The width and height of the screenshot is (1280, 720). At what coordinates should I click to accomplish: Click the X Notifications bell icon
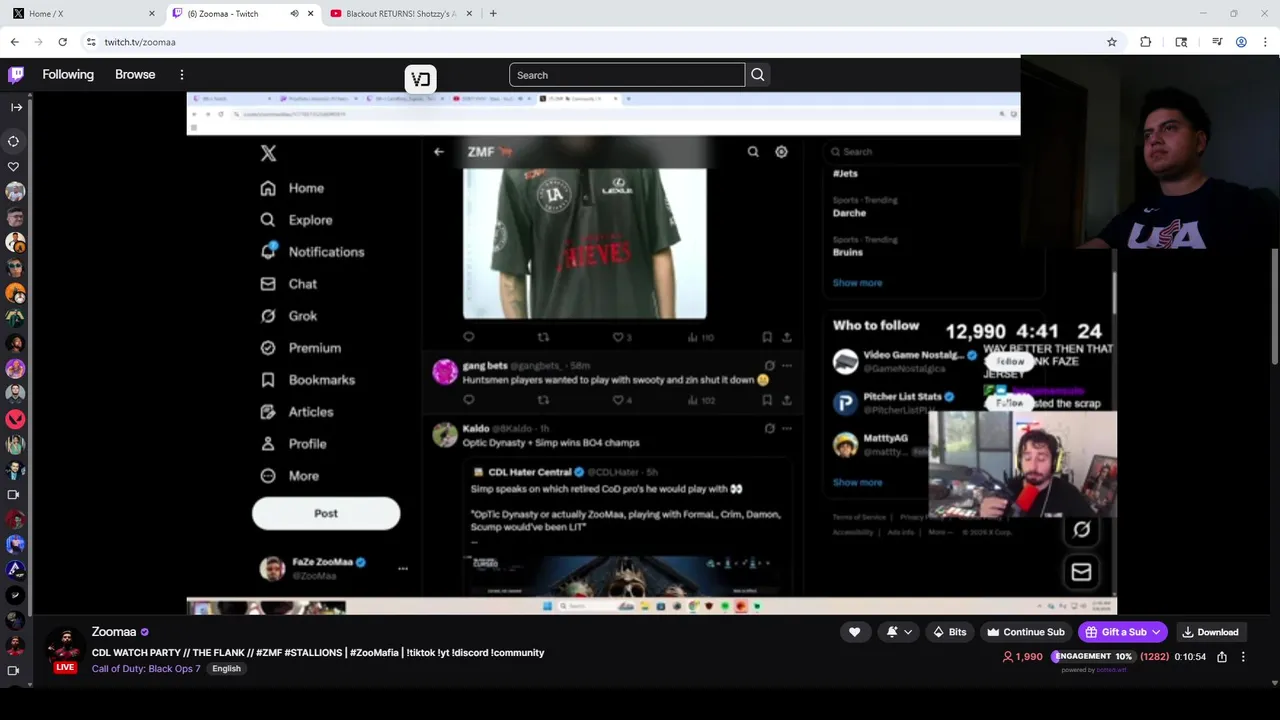[268, 252]
